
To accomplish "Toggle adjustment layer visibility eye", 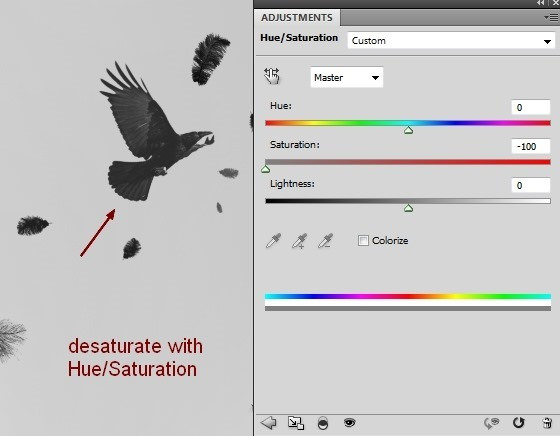I will point(350,423).
